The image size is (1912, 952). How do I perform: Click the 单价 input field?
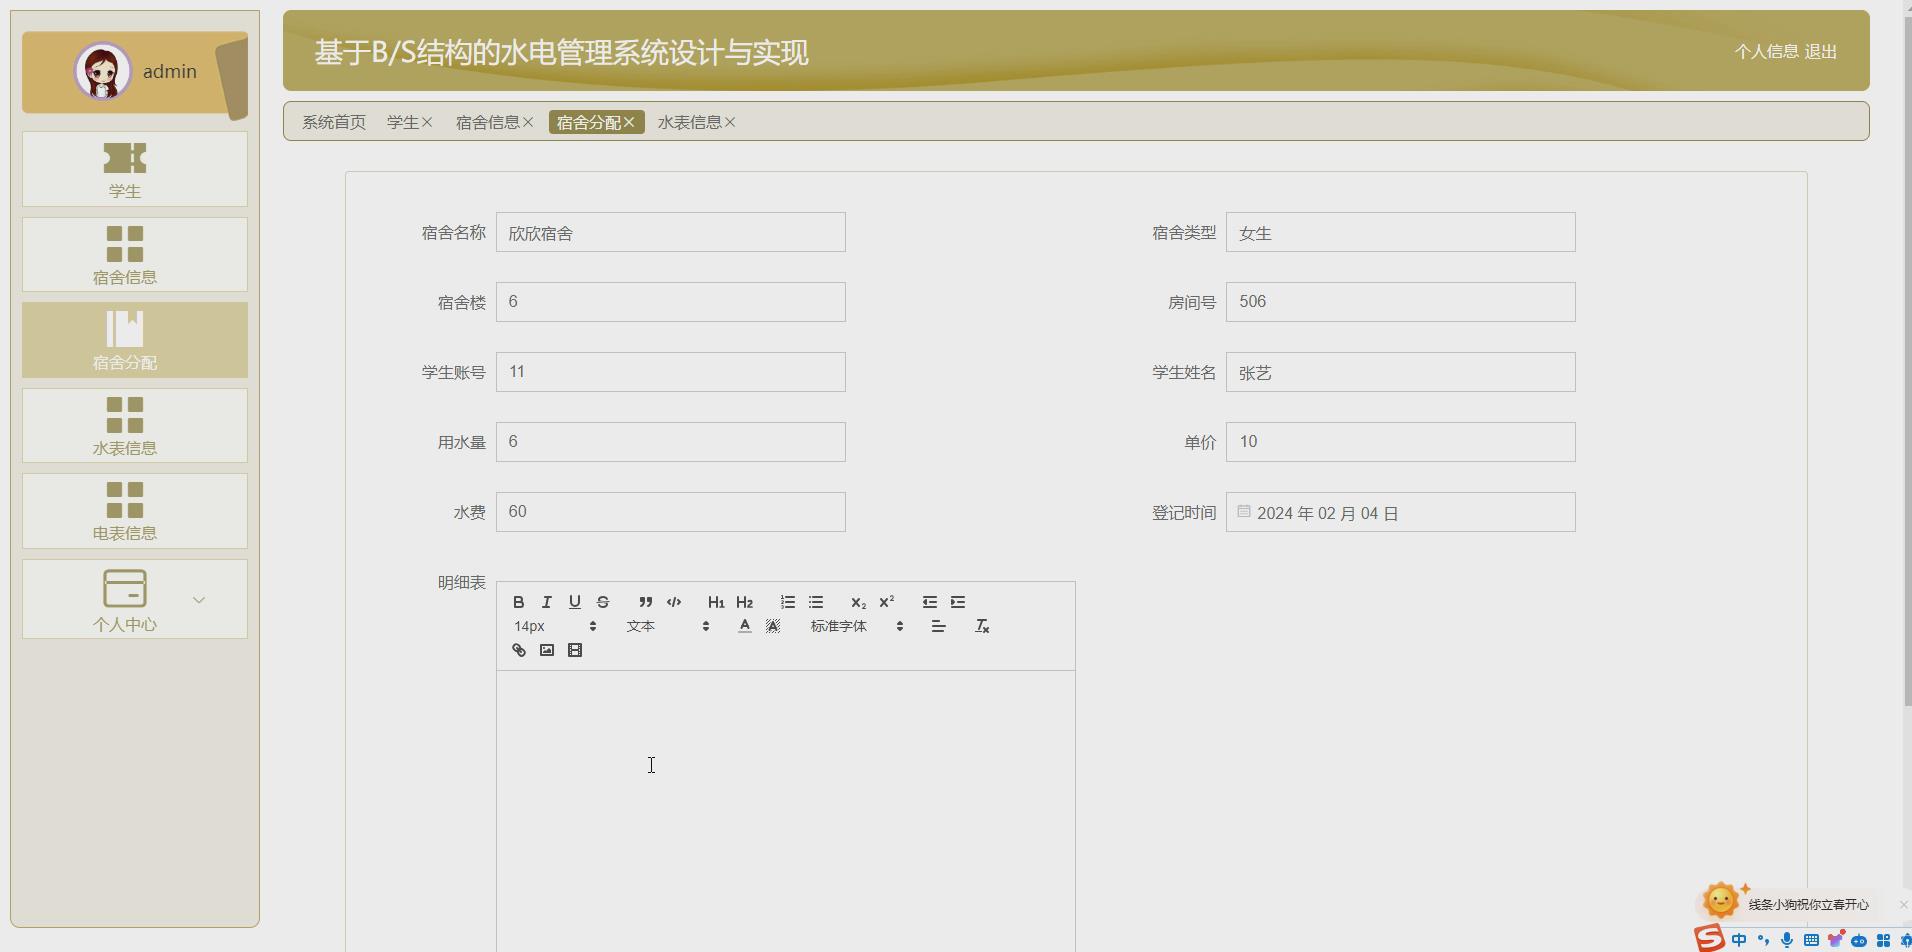(1401, 442)
